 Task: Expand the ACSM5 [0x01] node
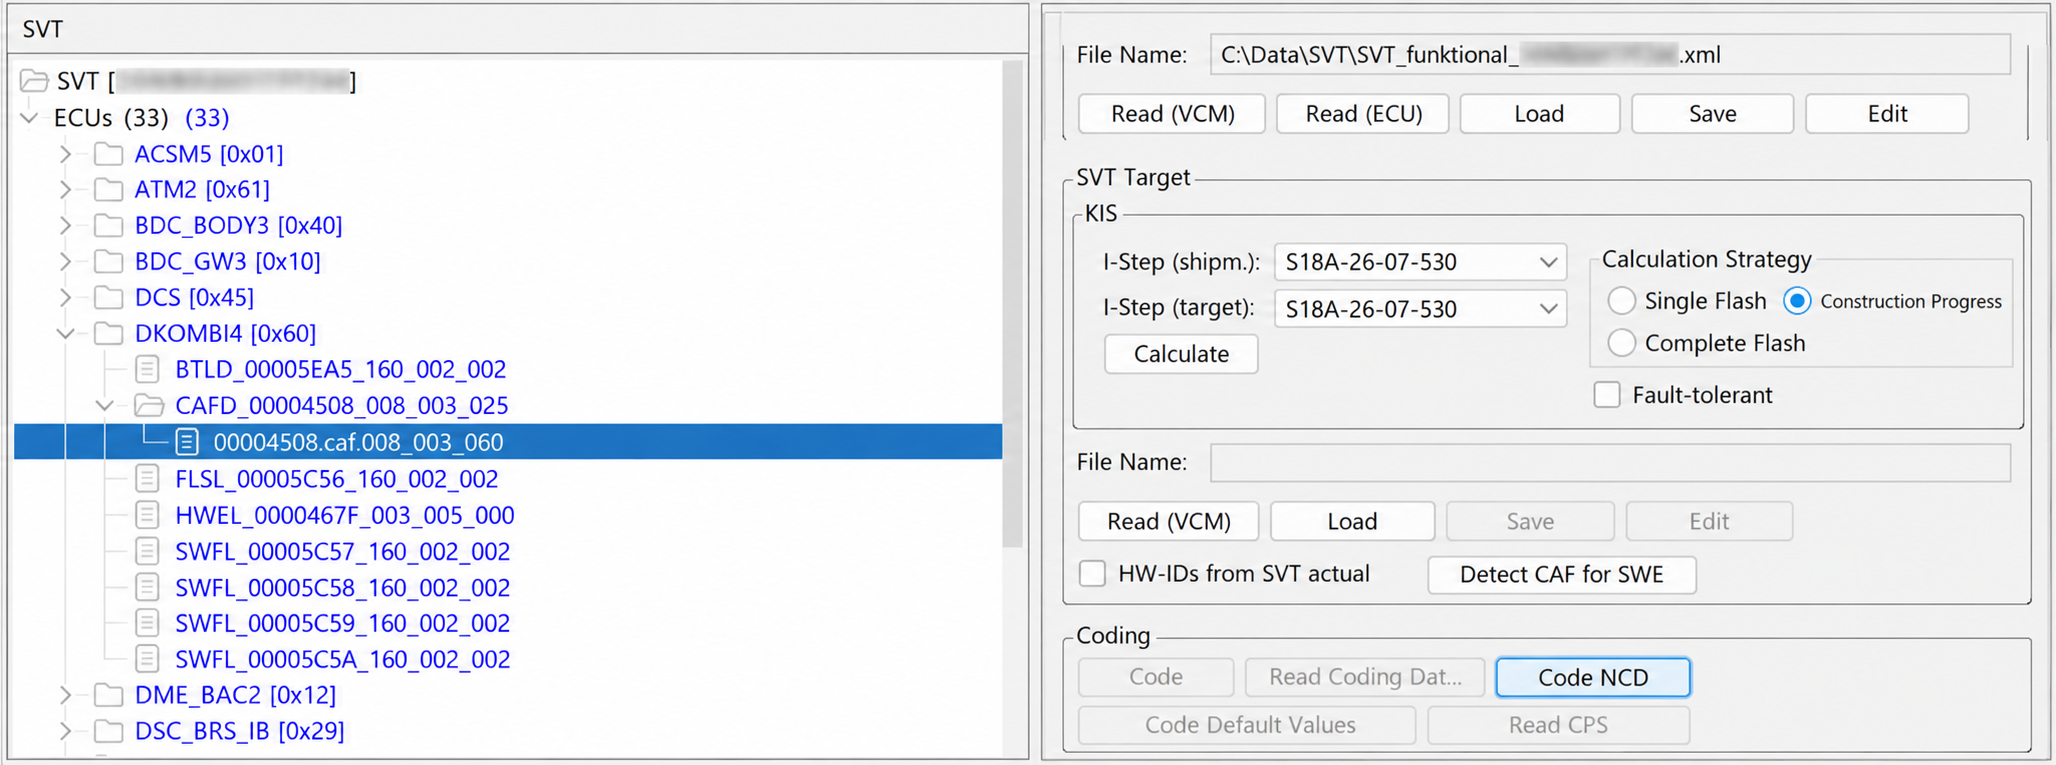point(65,154)
